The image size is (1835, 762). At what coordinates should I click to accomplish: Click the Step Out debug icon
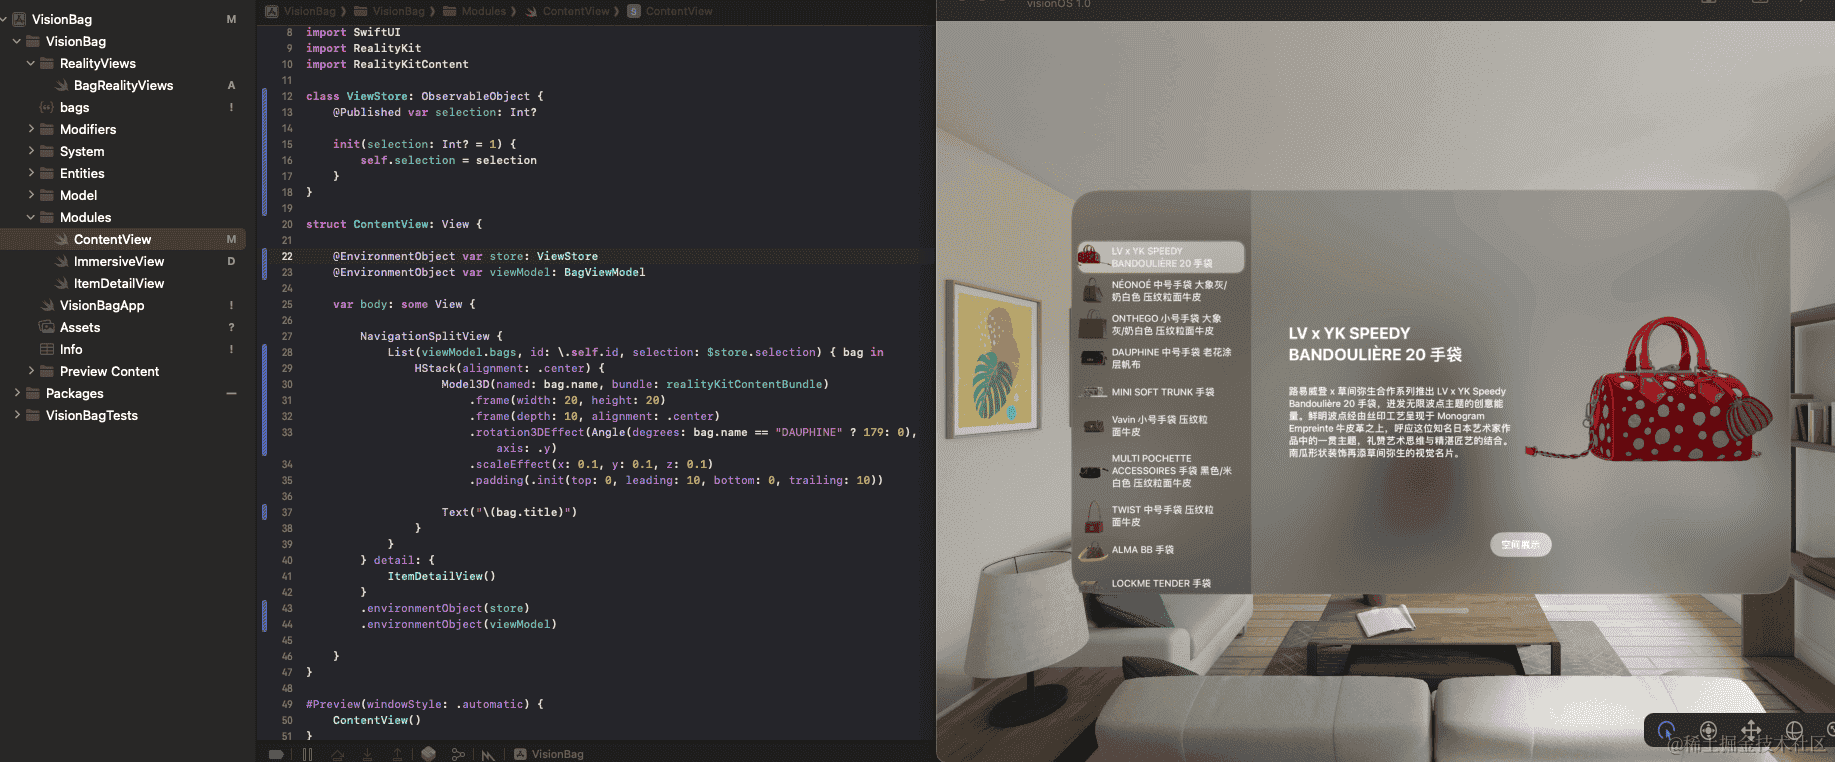398,754
